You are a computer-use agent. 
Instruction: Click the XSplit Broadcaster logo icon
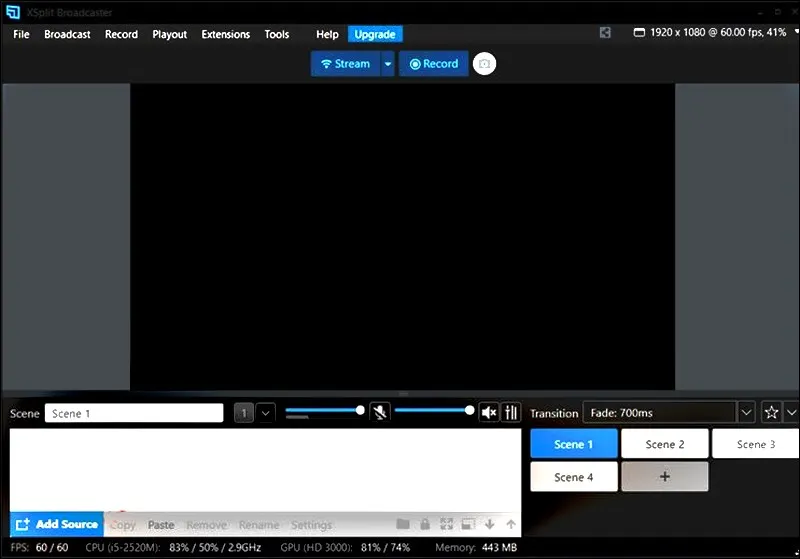(x=13, y=12)
